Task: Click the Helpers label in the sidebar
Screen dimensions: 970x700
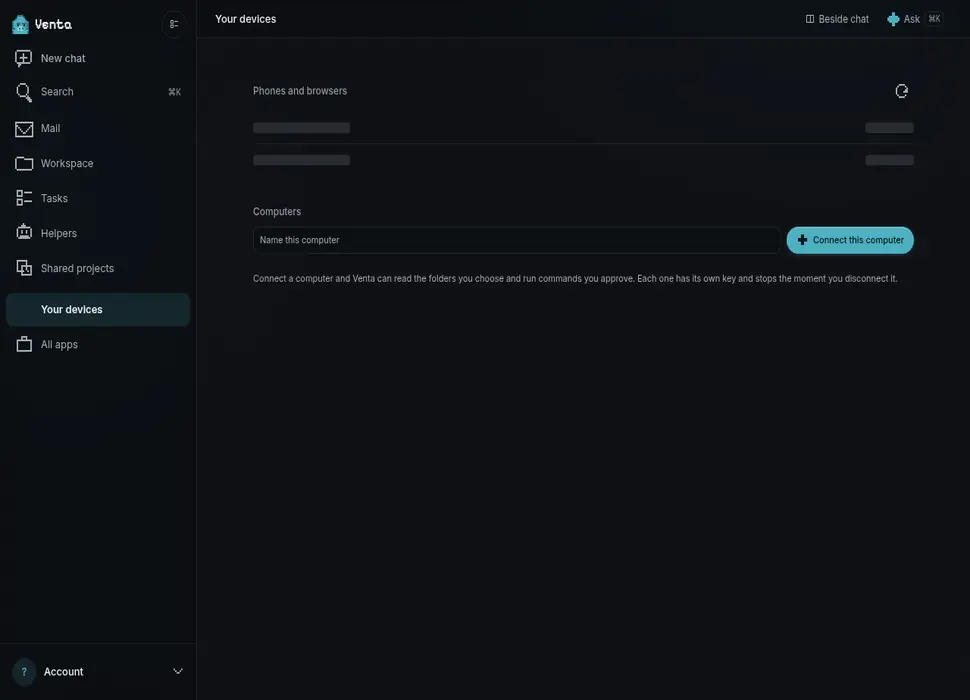Action: (59, 233)
